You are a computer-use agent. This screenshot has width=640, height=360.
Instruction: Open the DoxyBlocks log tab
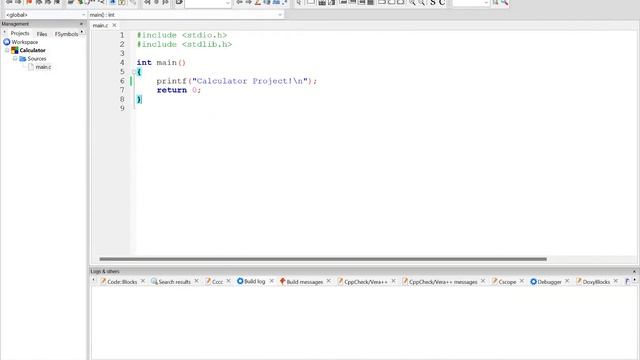tap(596, 282)
